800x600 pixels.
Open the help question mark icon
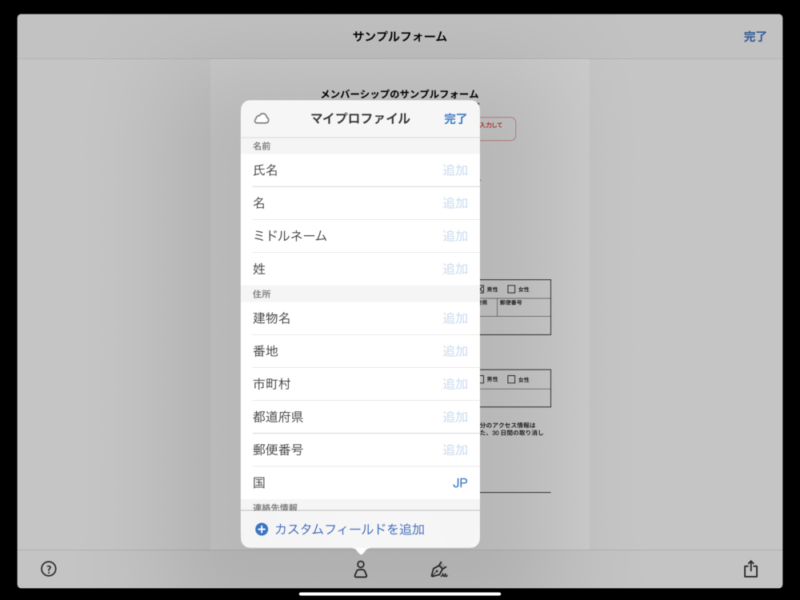pyautogui.click(x=48, y=568)
